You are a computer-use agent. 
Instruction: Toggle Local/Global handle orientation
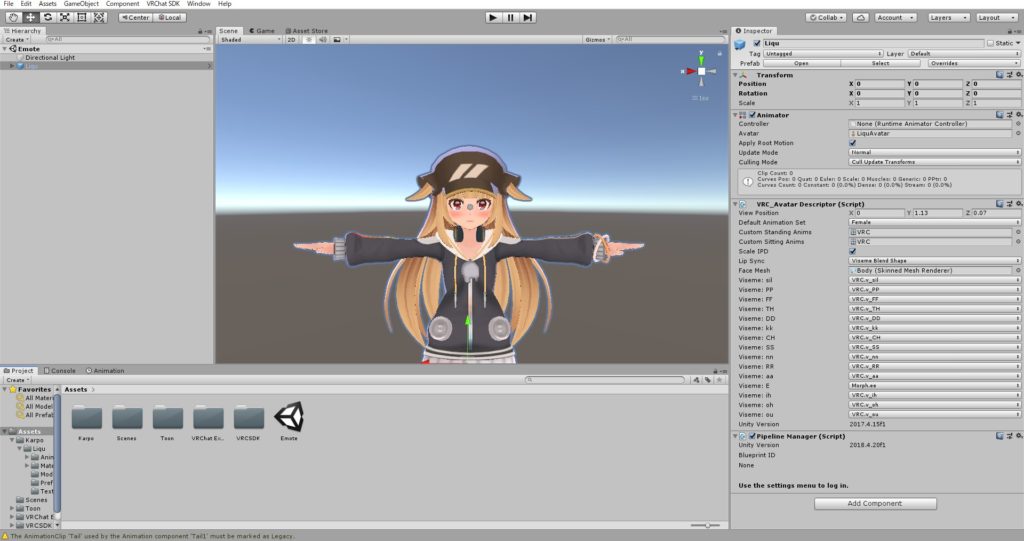169,18
